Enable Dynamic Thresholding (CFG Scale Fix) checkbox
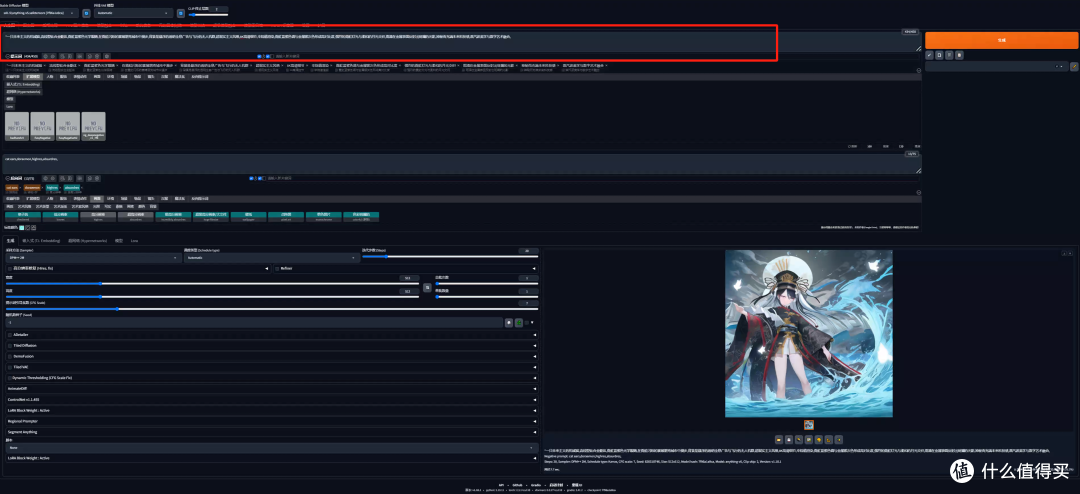The width and height of the screenshot is (1080, 494). 10,378
